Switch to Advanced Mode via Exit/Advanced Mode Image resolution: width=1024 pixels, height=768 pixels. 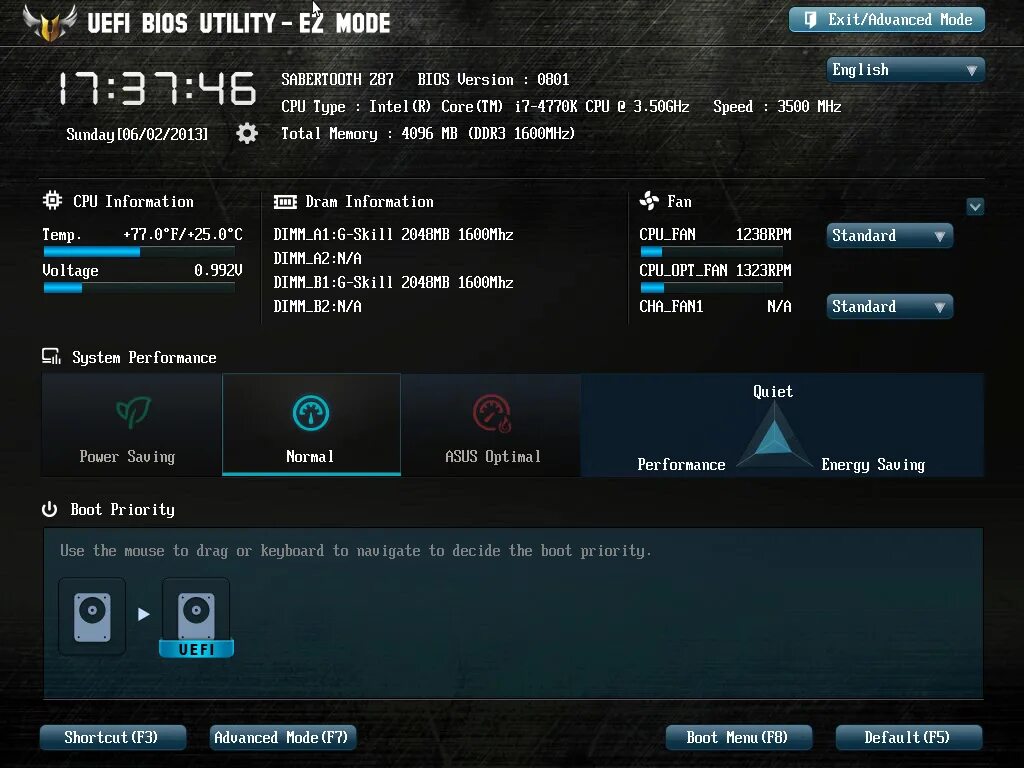[x=886, y=19]
